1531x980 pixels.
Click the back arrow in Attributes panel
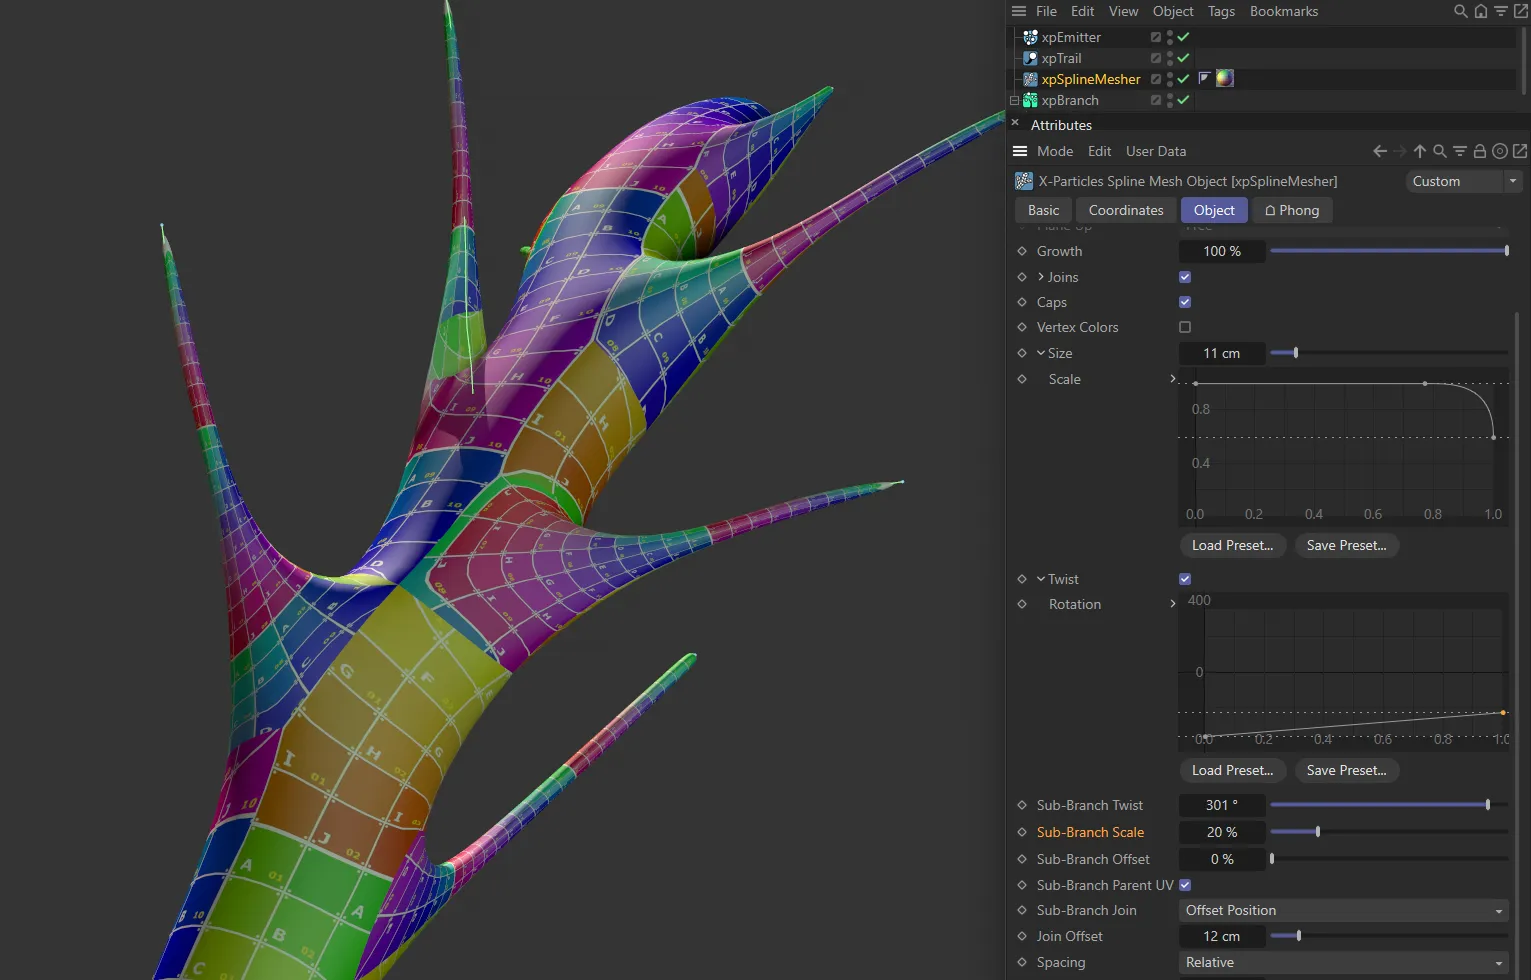[x=1380, y=151]
